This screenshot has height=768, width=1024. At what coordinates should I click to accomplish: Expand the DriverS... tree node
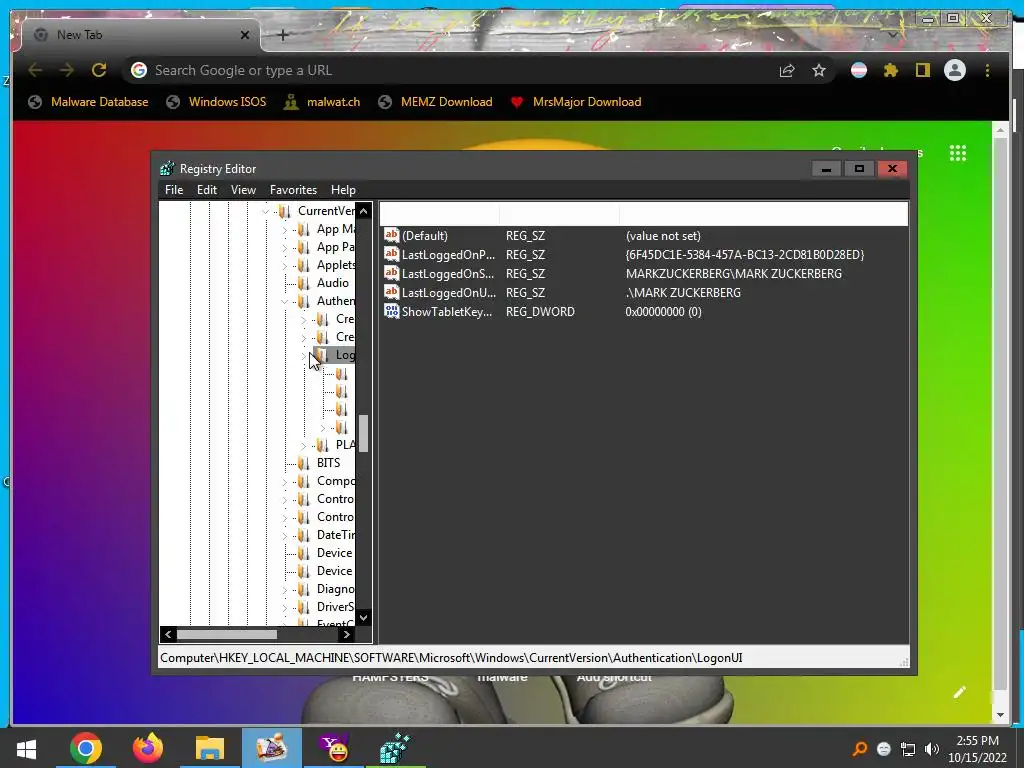pyautogui.click(x=284, y=607)
